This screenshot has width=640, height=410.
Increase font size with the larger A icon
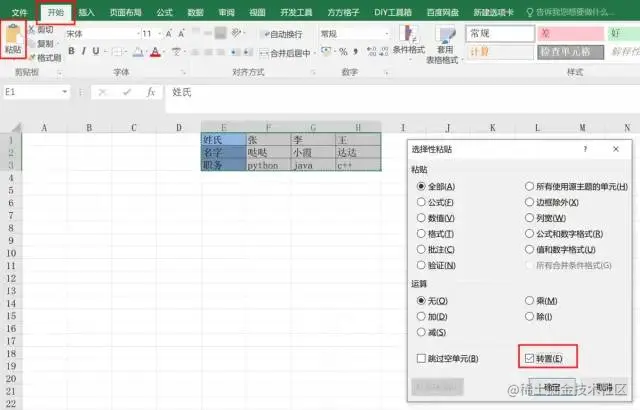[x=169, y=33]
